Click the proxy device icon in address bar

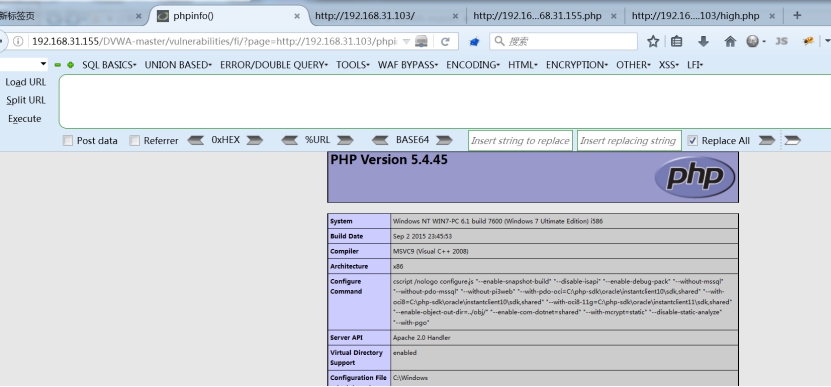coord(421,41)
